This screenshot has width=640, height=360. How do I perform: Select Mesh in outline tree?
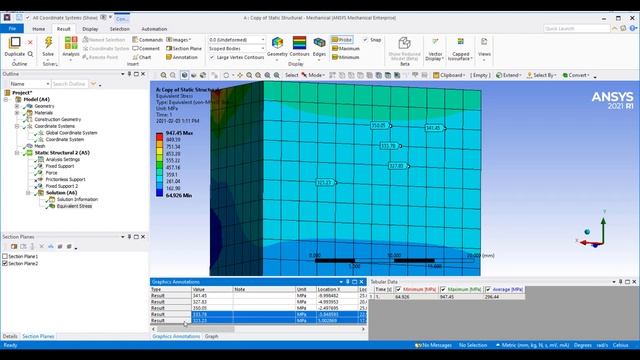40,146
